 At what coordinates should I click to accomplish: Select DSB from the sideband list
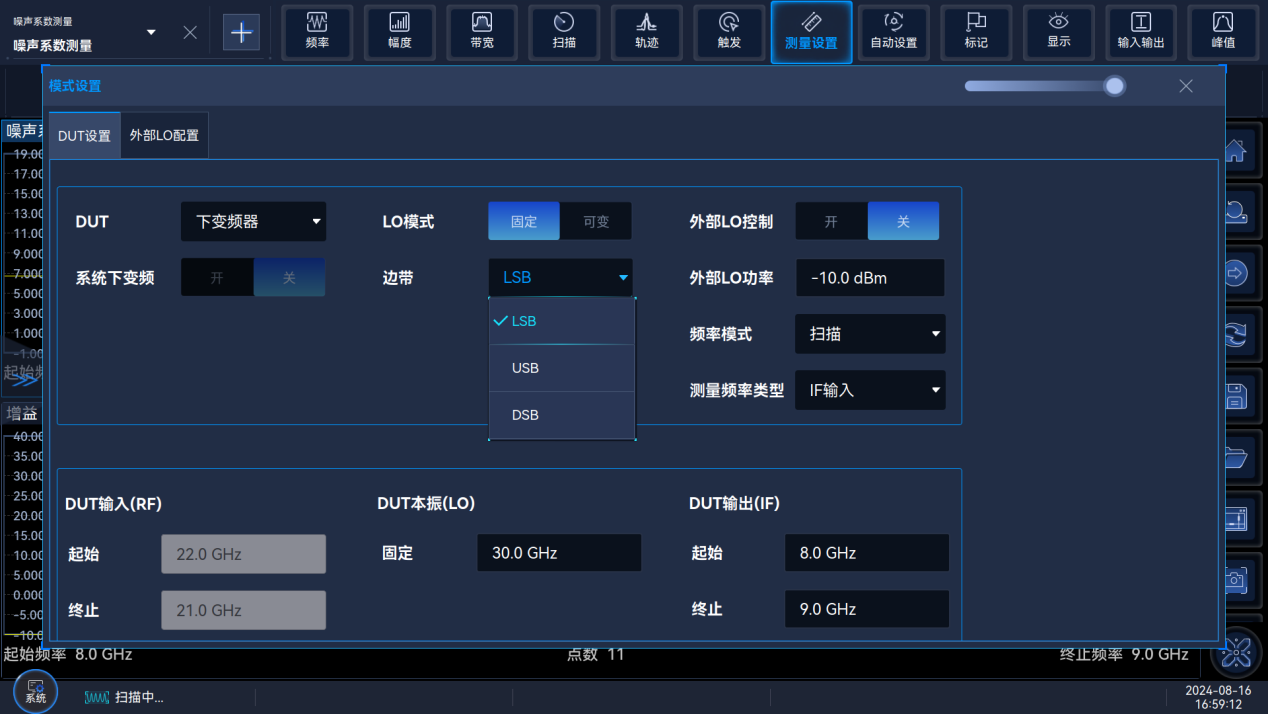click(x=524, y=414)
